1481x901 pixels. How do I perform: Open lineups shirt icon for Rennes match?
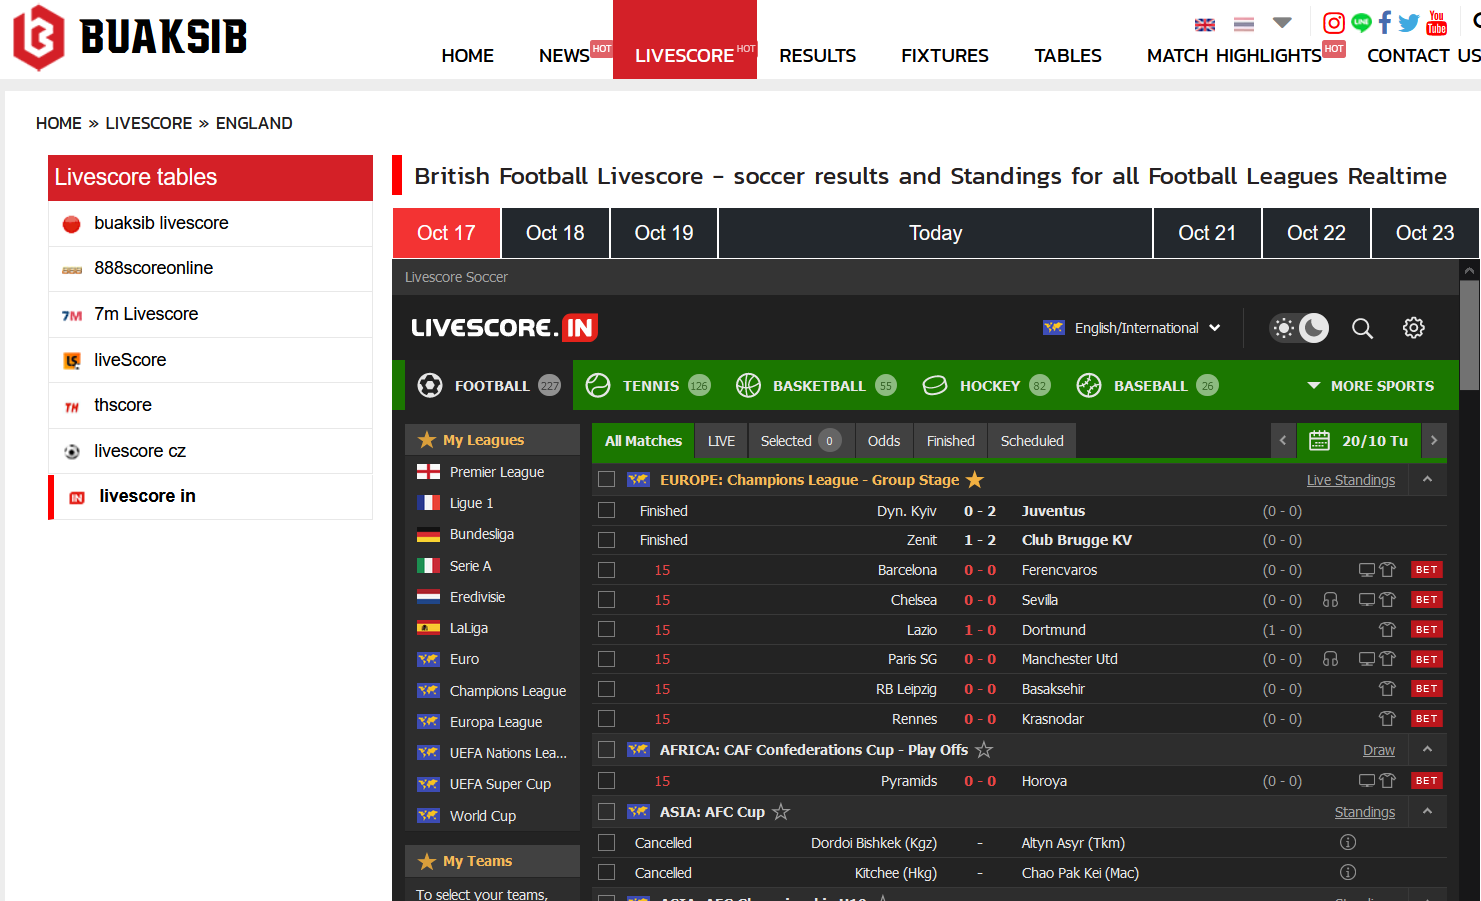click(x=1387, y=718)
